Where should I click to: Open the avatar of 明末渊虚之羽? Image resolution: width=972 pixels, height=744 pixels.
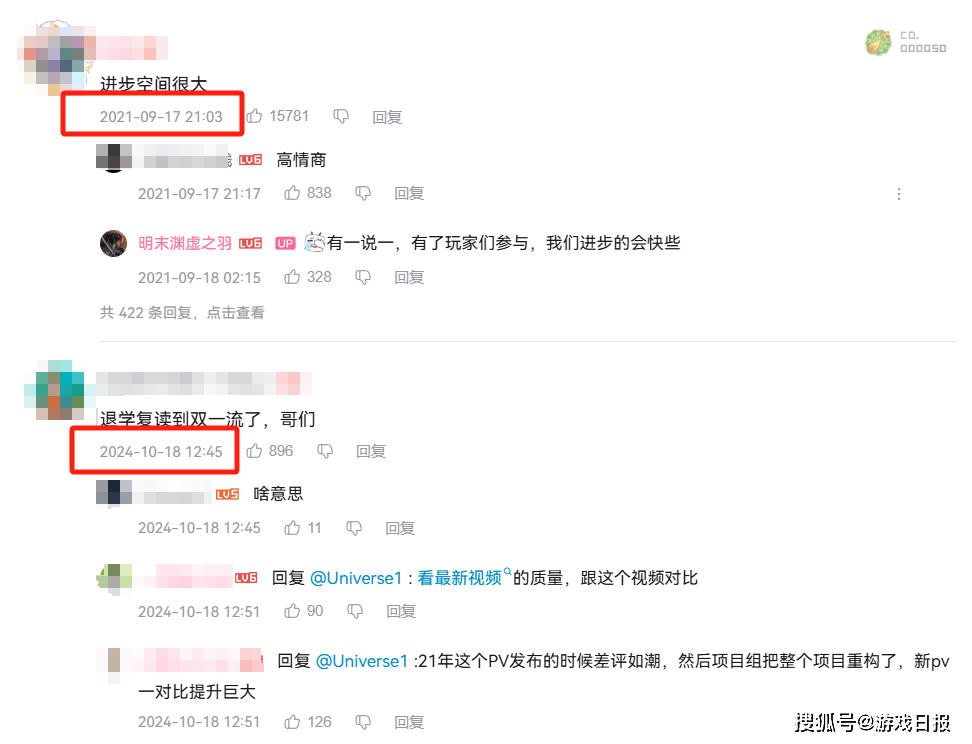click(x=113, y=244)
